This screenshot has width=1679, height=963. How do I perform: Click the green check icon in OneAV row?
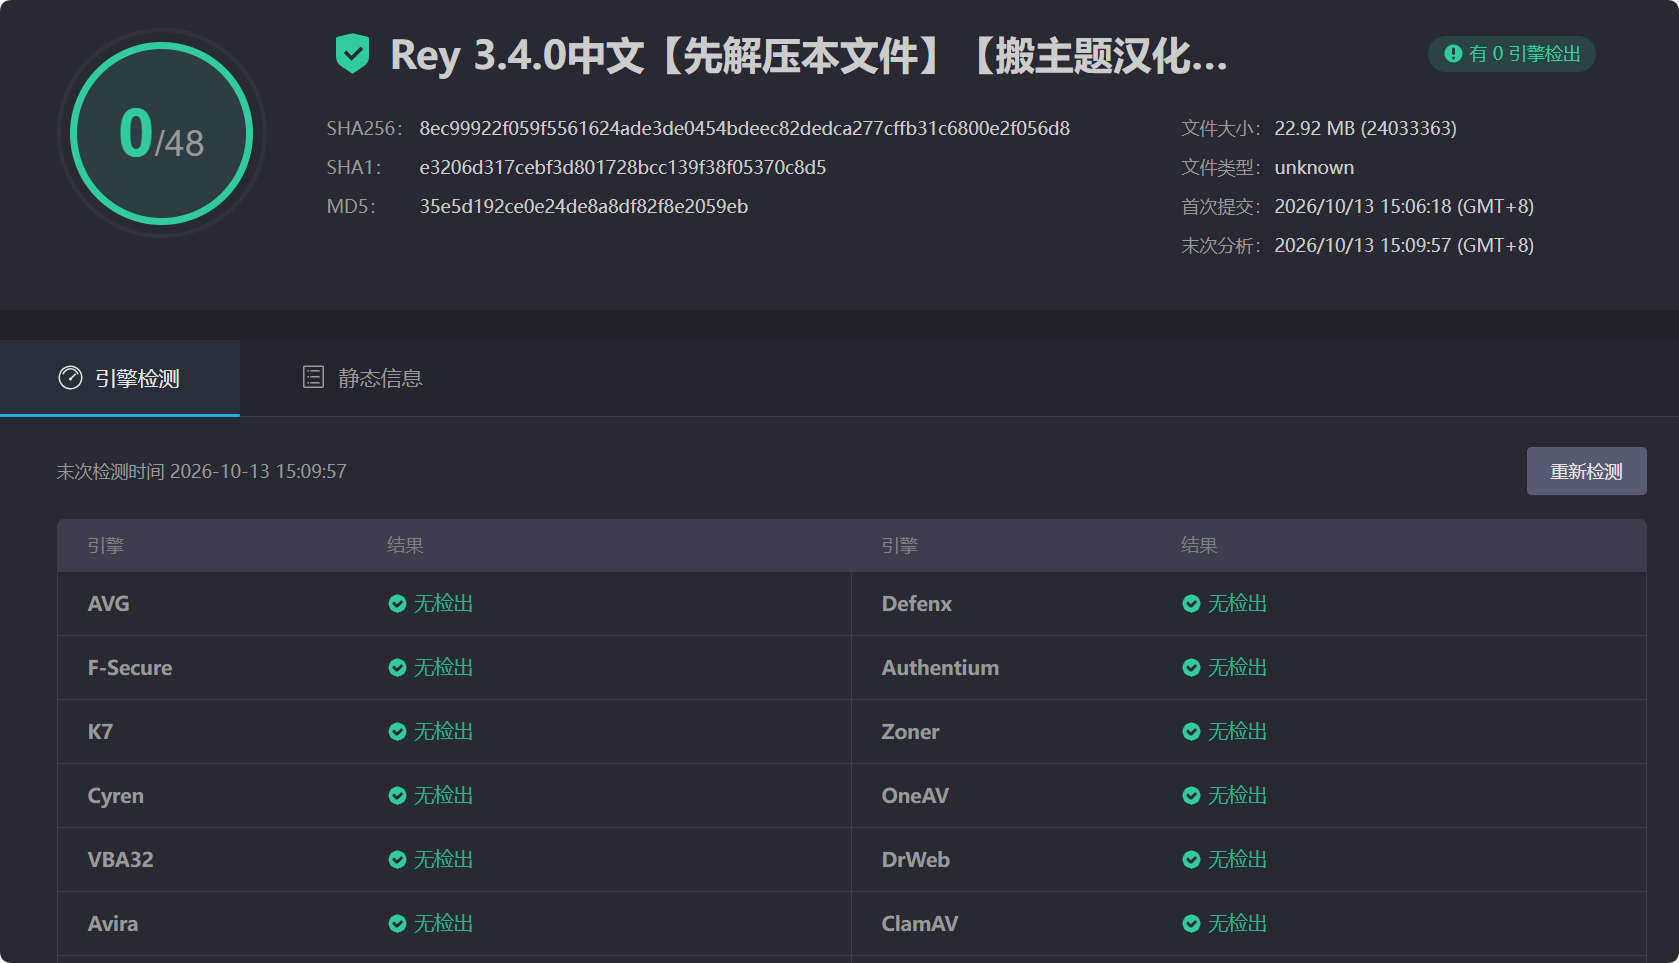click(x=1191, y=796)
